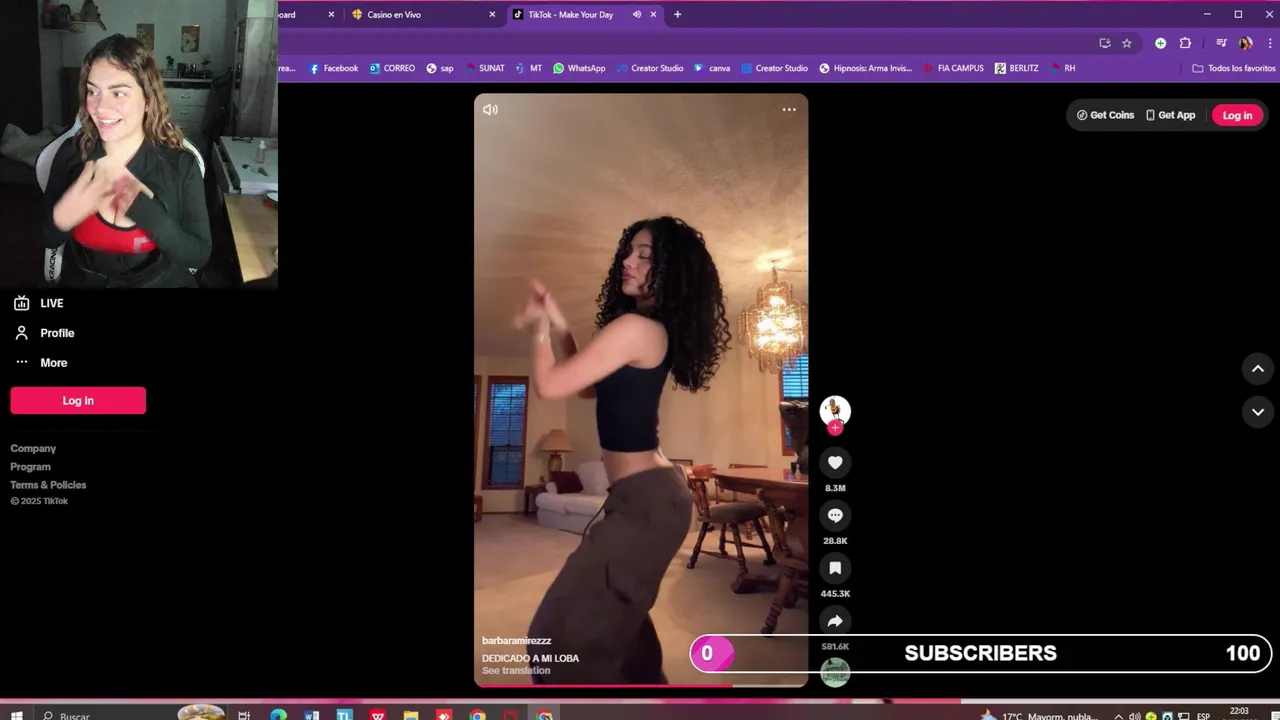Bookmark this page with the star icon
1280x720 pixels.
pyautogui.click(x=1127, y=43)
